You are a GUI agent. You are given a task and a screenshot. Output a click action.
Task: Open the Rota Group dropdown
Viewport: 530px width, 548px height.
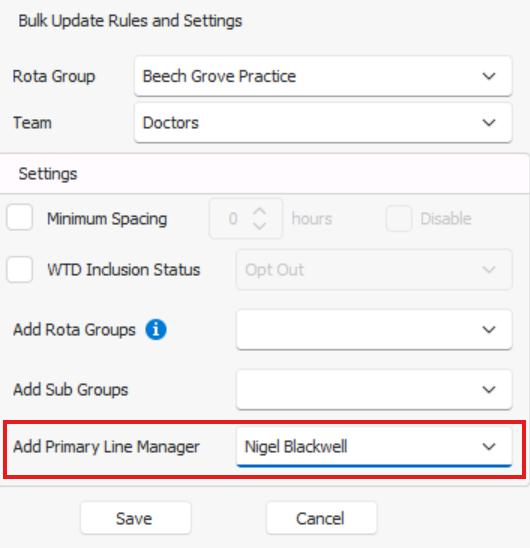pos(323,76)
